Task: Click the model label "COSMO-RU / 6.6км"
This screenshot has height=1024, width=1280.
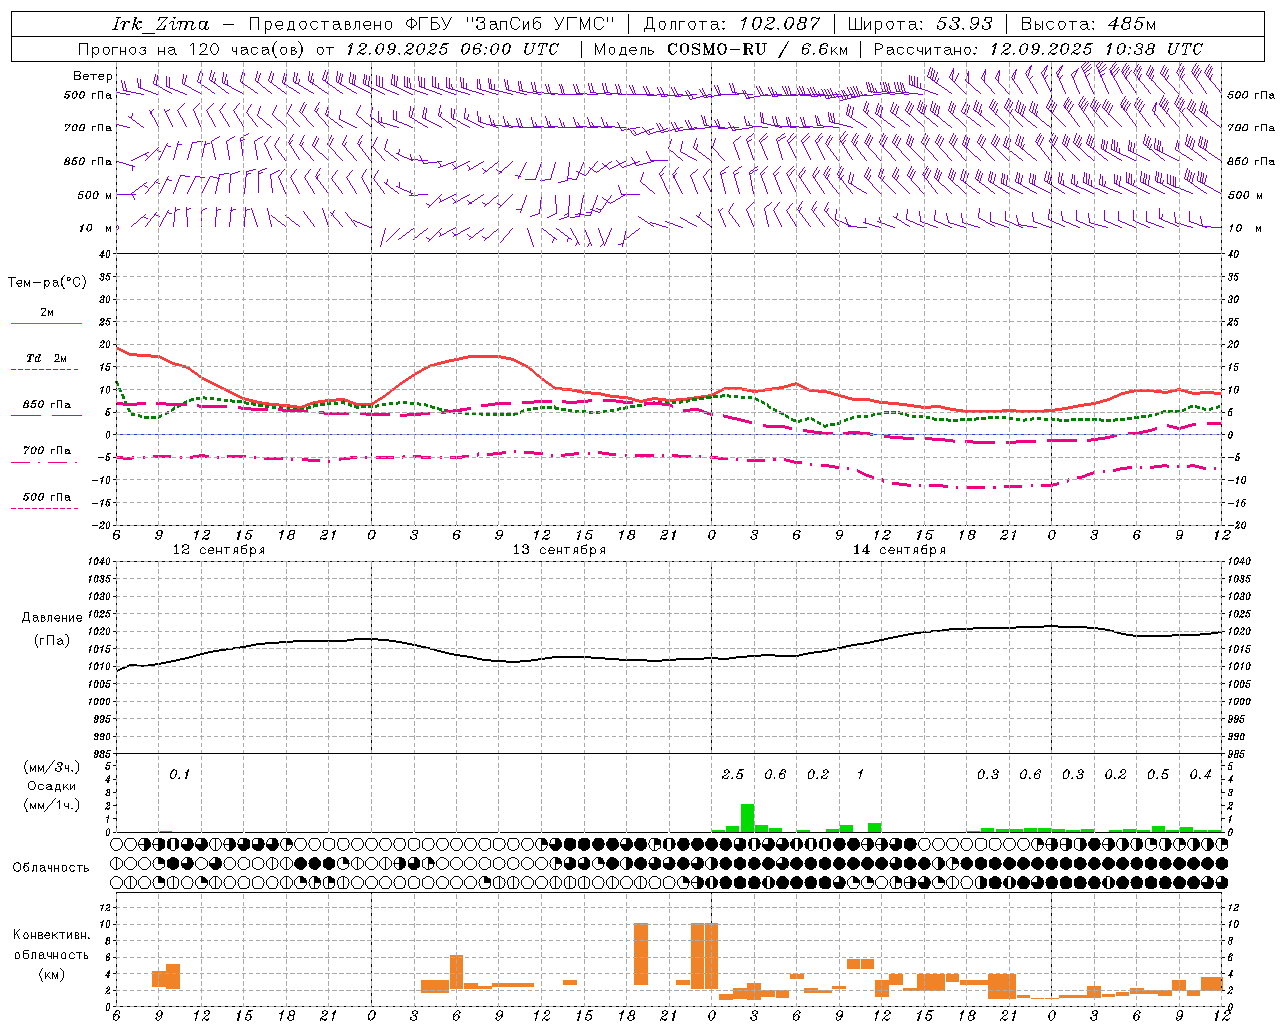Action: click(x=758, y=49)
